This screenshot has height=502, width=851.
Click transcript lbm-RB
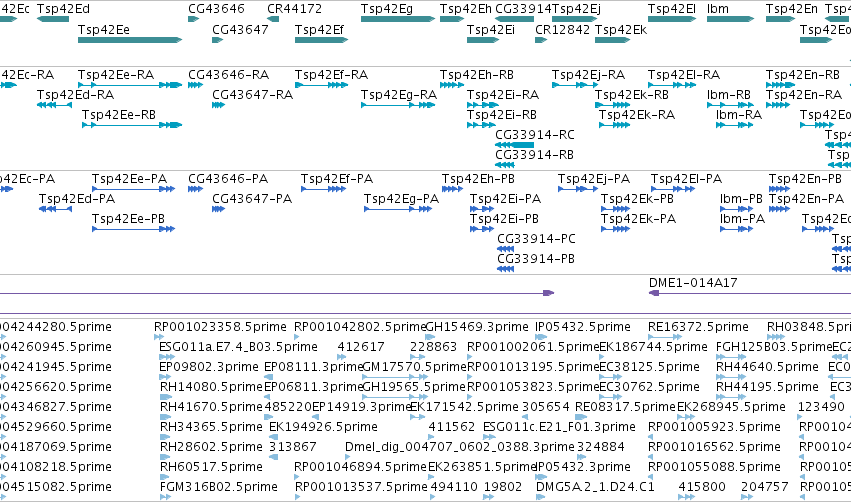click(x=729, y=95)
